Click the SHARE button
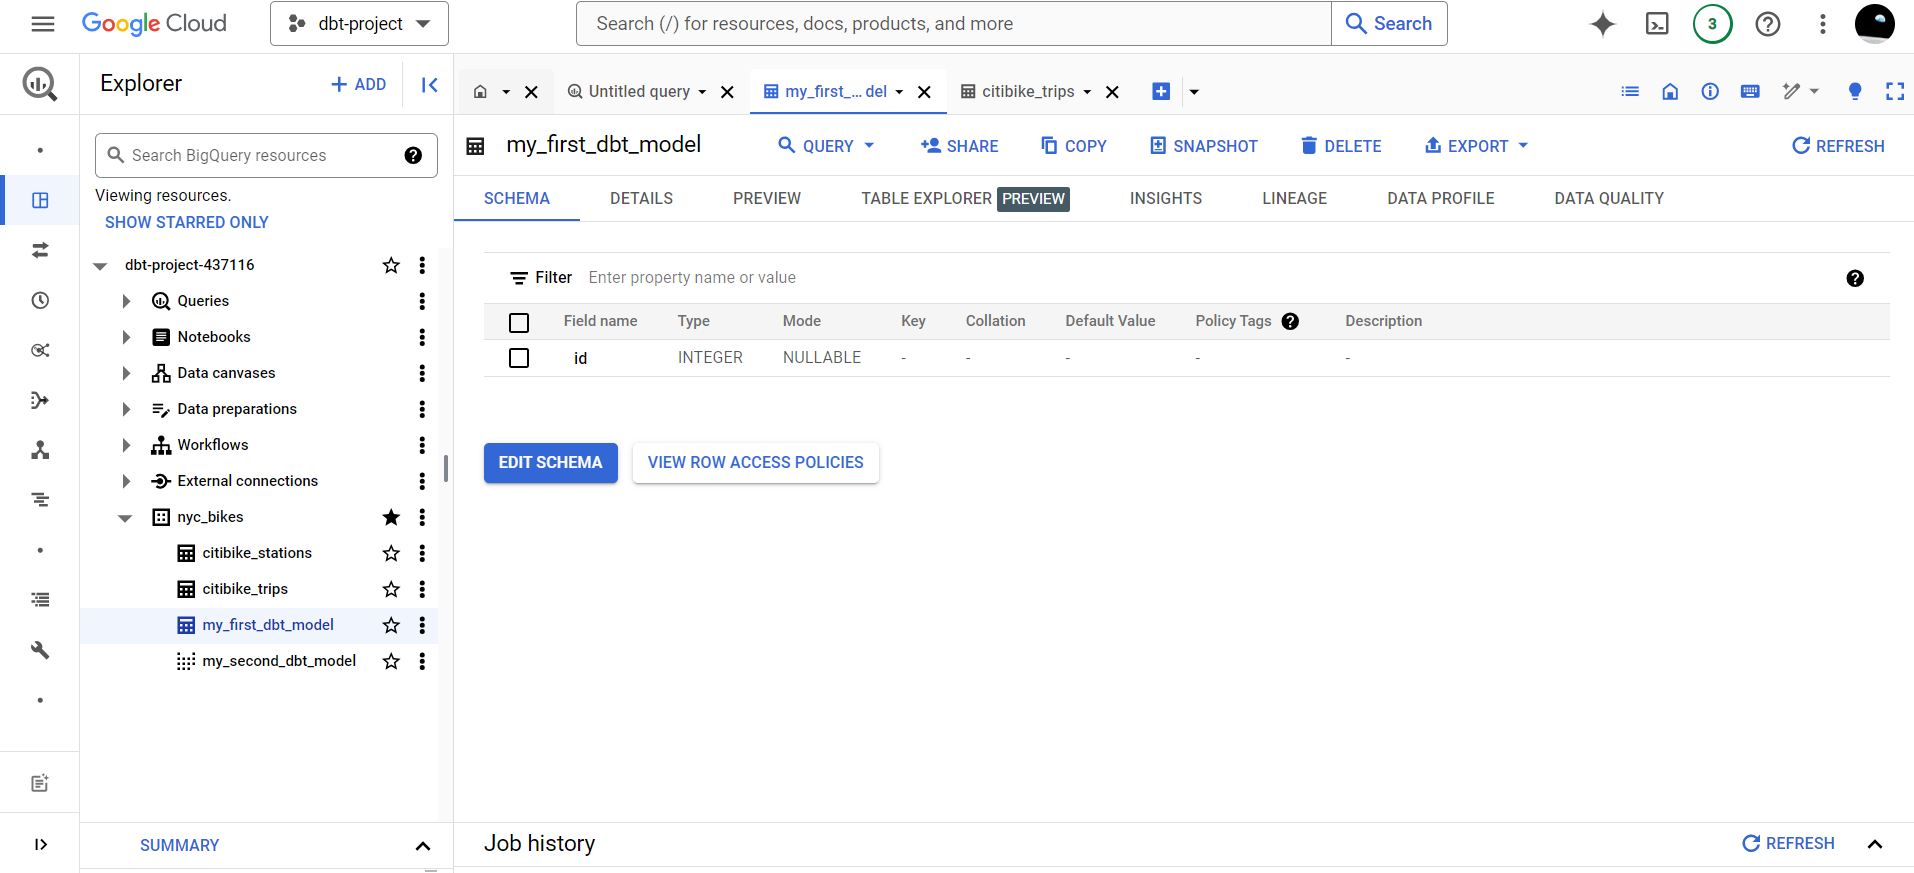Image resolution: width=1914 pixels, height=873 pixels. [x=960, y=146]
